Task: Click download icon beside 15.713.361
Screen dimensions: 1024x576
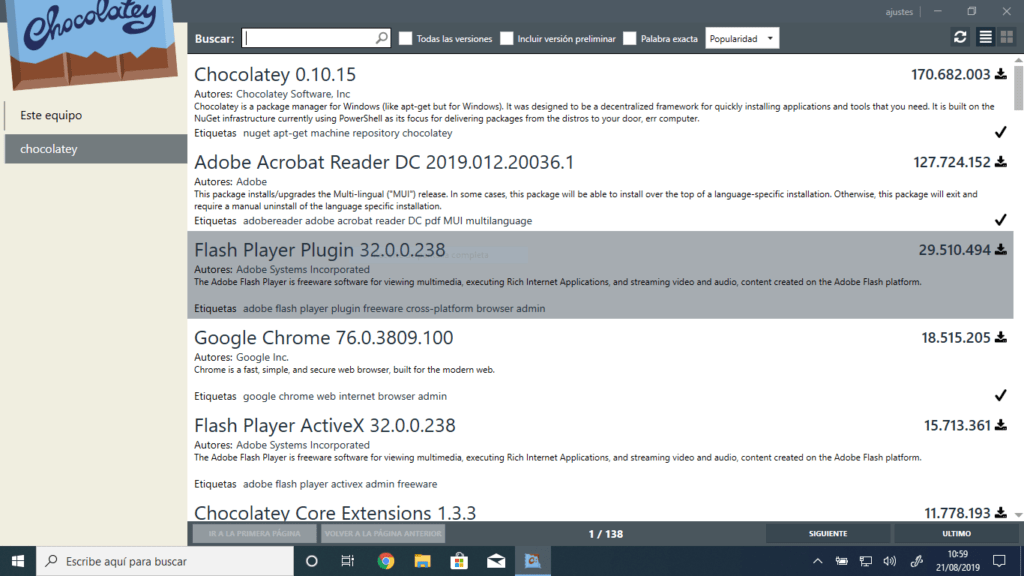Action: click(1000, 425)
